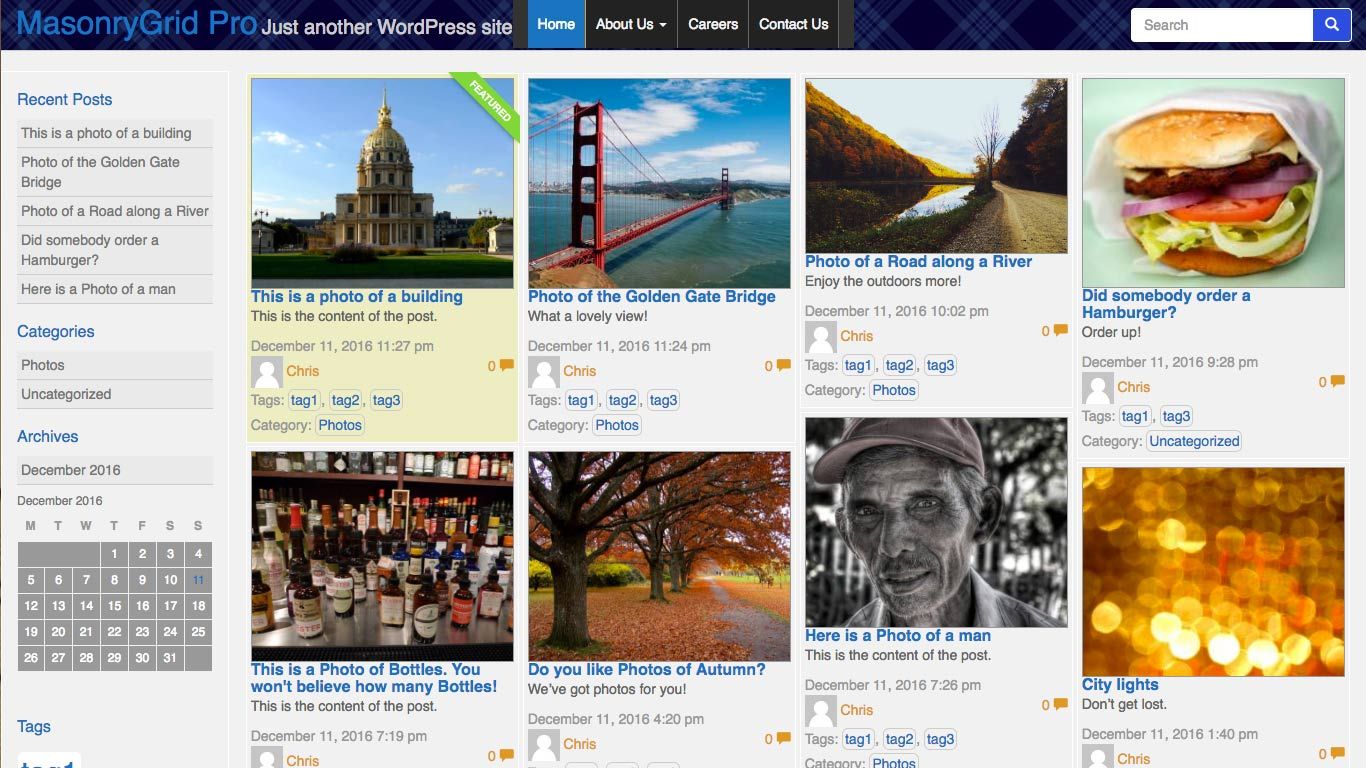Open recent post 'Did somebody order a Hamburger?'
Image resolution: width=1366 pixels, height=768 pixels.
click(x=90, y=250)
